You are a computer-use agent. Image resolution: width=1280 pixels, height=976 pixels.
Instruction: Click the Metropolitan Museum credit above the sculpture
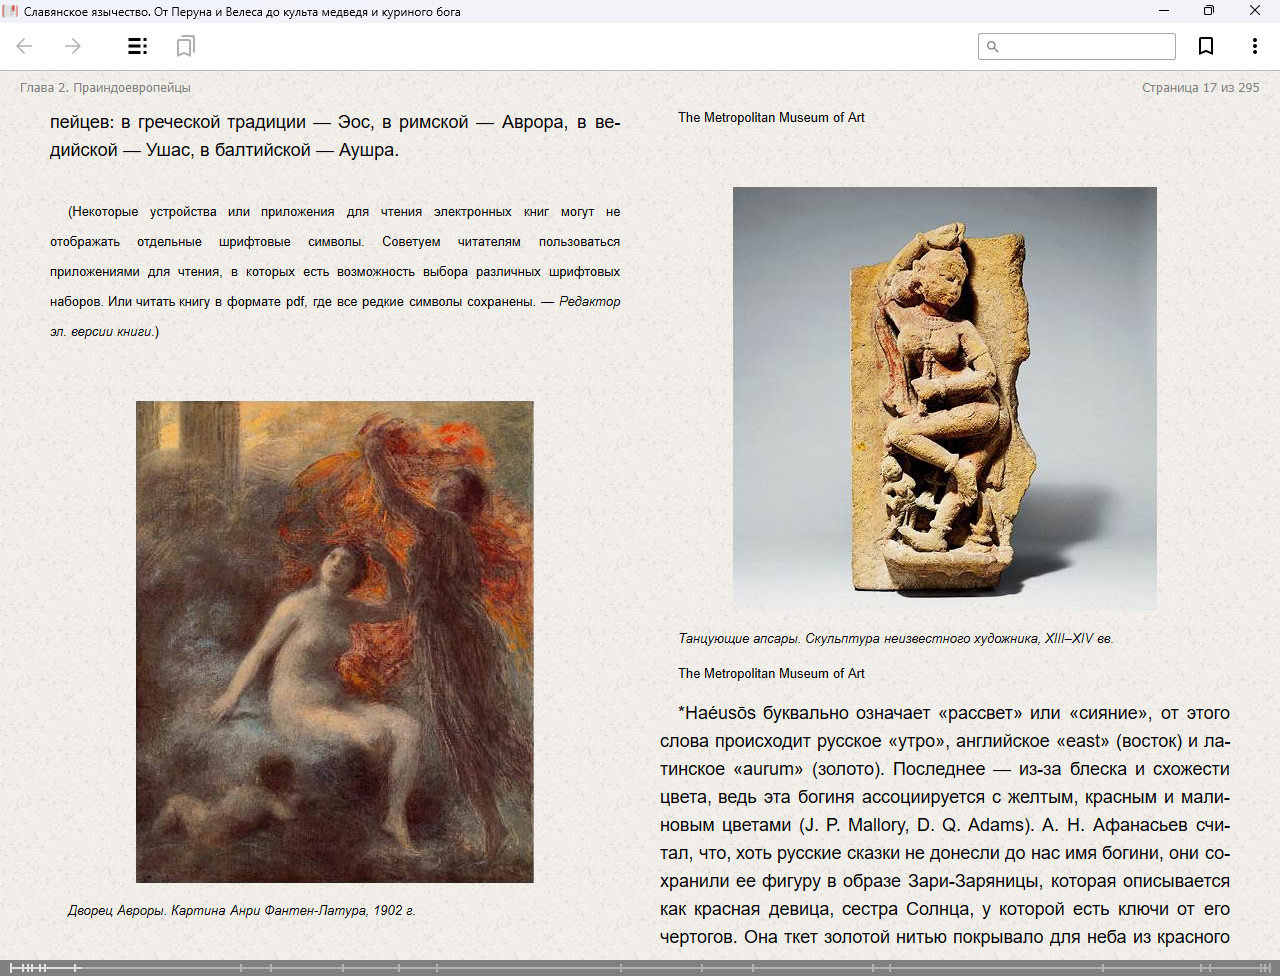(x=771, y=118)
